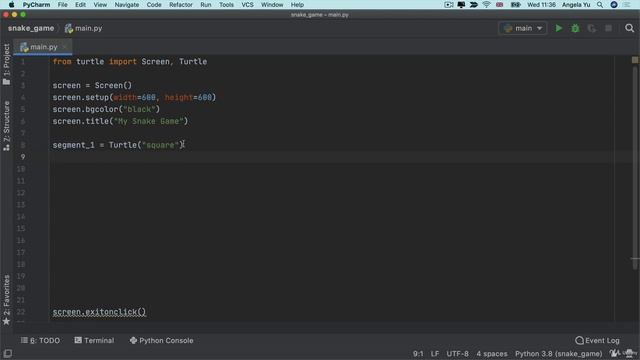Open the Favorites tool window sidebar tab
640x360 pixels.
pyautogui.click(x=6, y=299)
